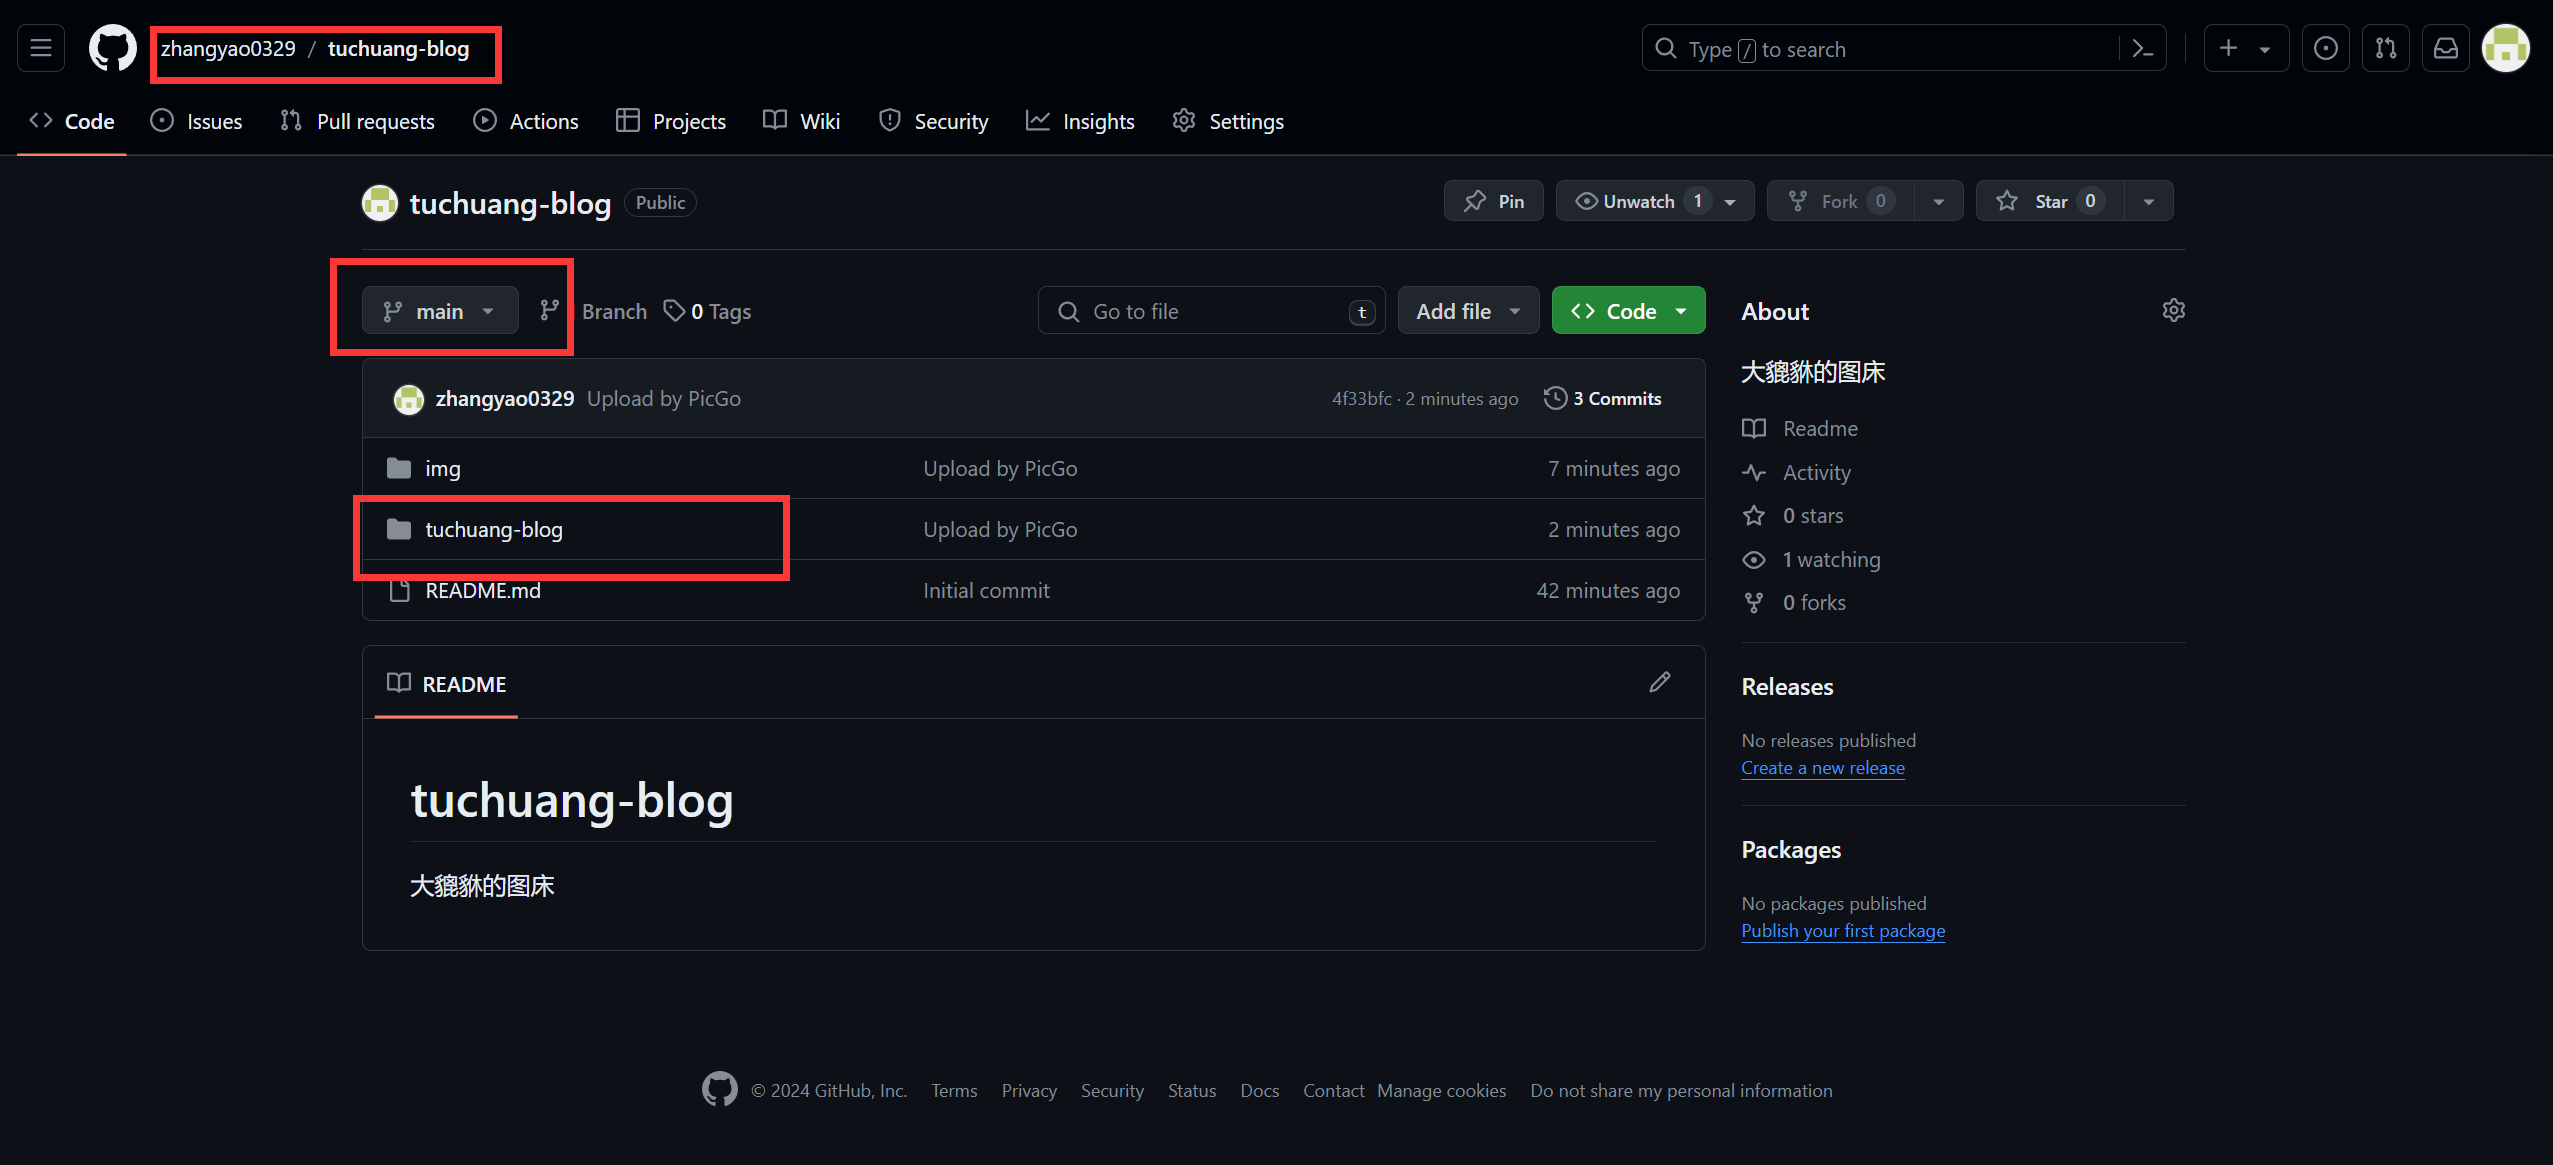
Task: Open the hamburger navigation menu
Action: coord(41,48)
